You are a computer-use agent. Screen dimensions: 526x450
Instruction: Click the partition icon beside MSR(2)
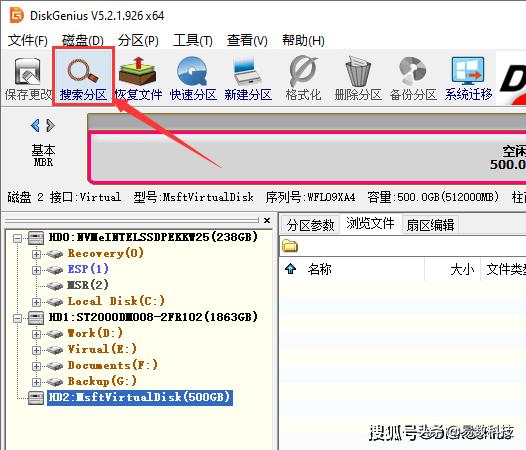pyautogui.click(x=55, y=286)
